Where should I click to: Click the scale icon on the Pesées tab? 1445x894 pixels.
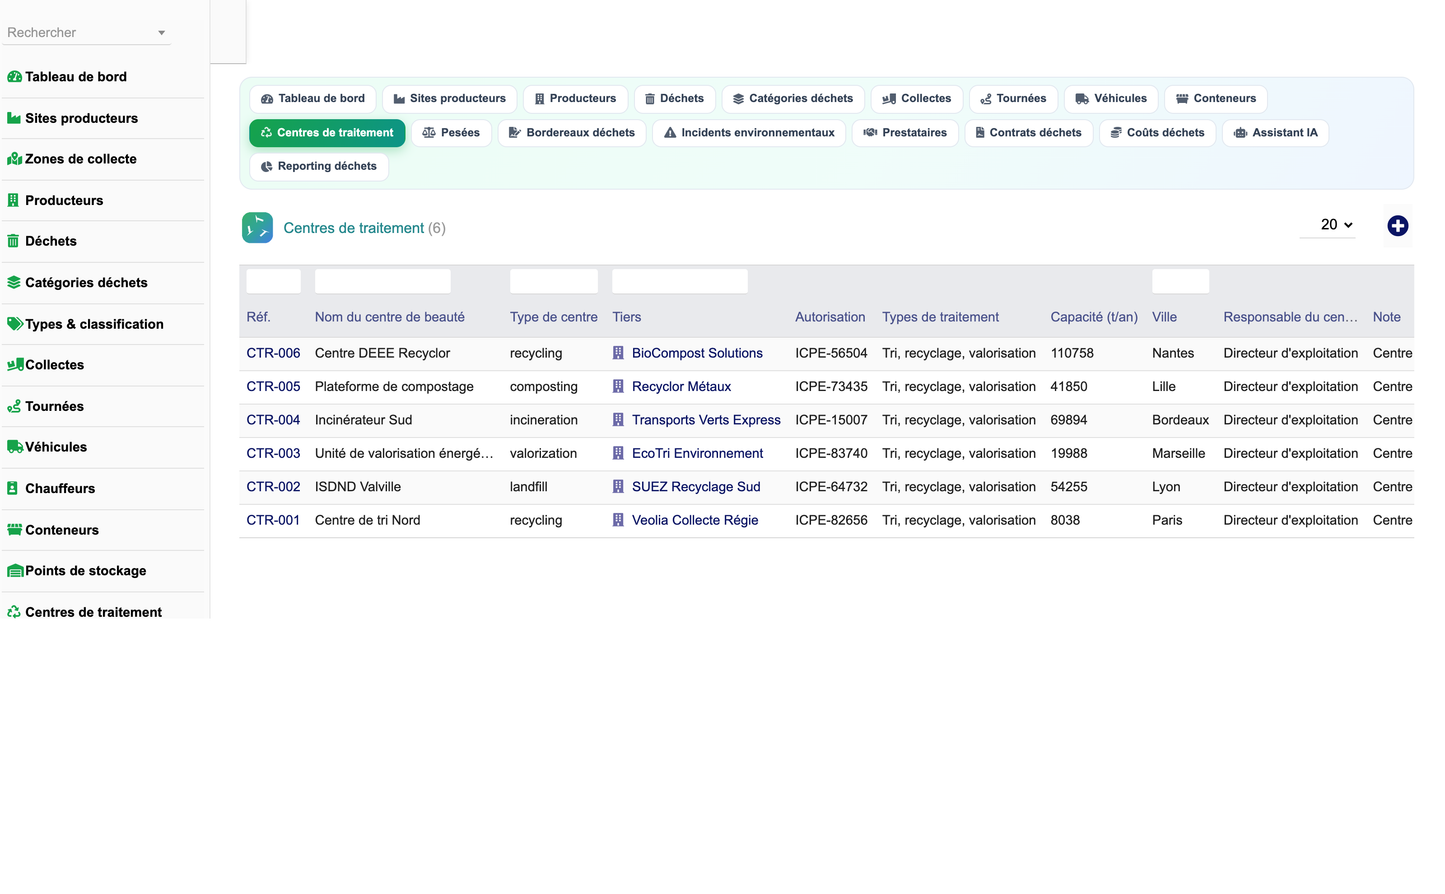point(429,133)
